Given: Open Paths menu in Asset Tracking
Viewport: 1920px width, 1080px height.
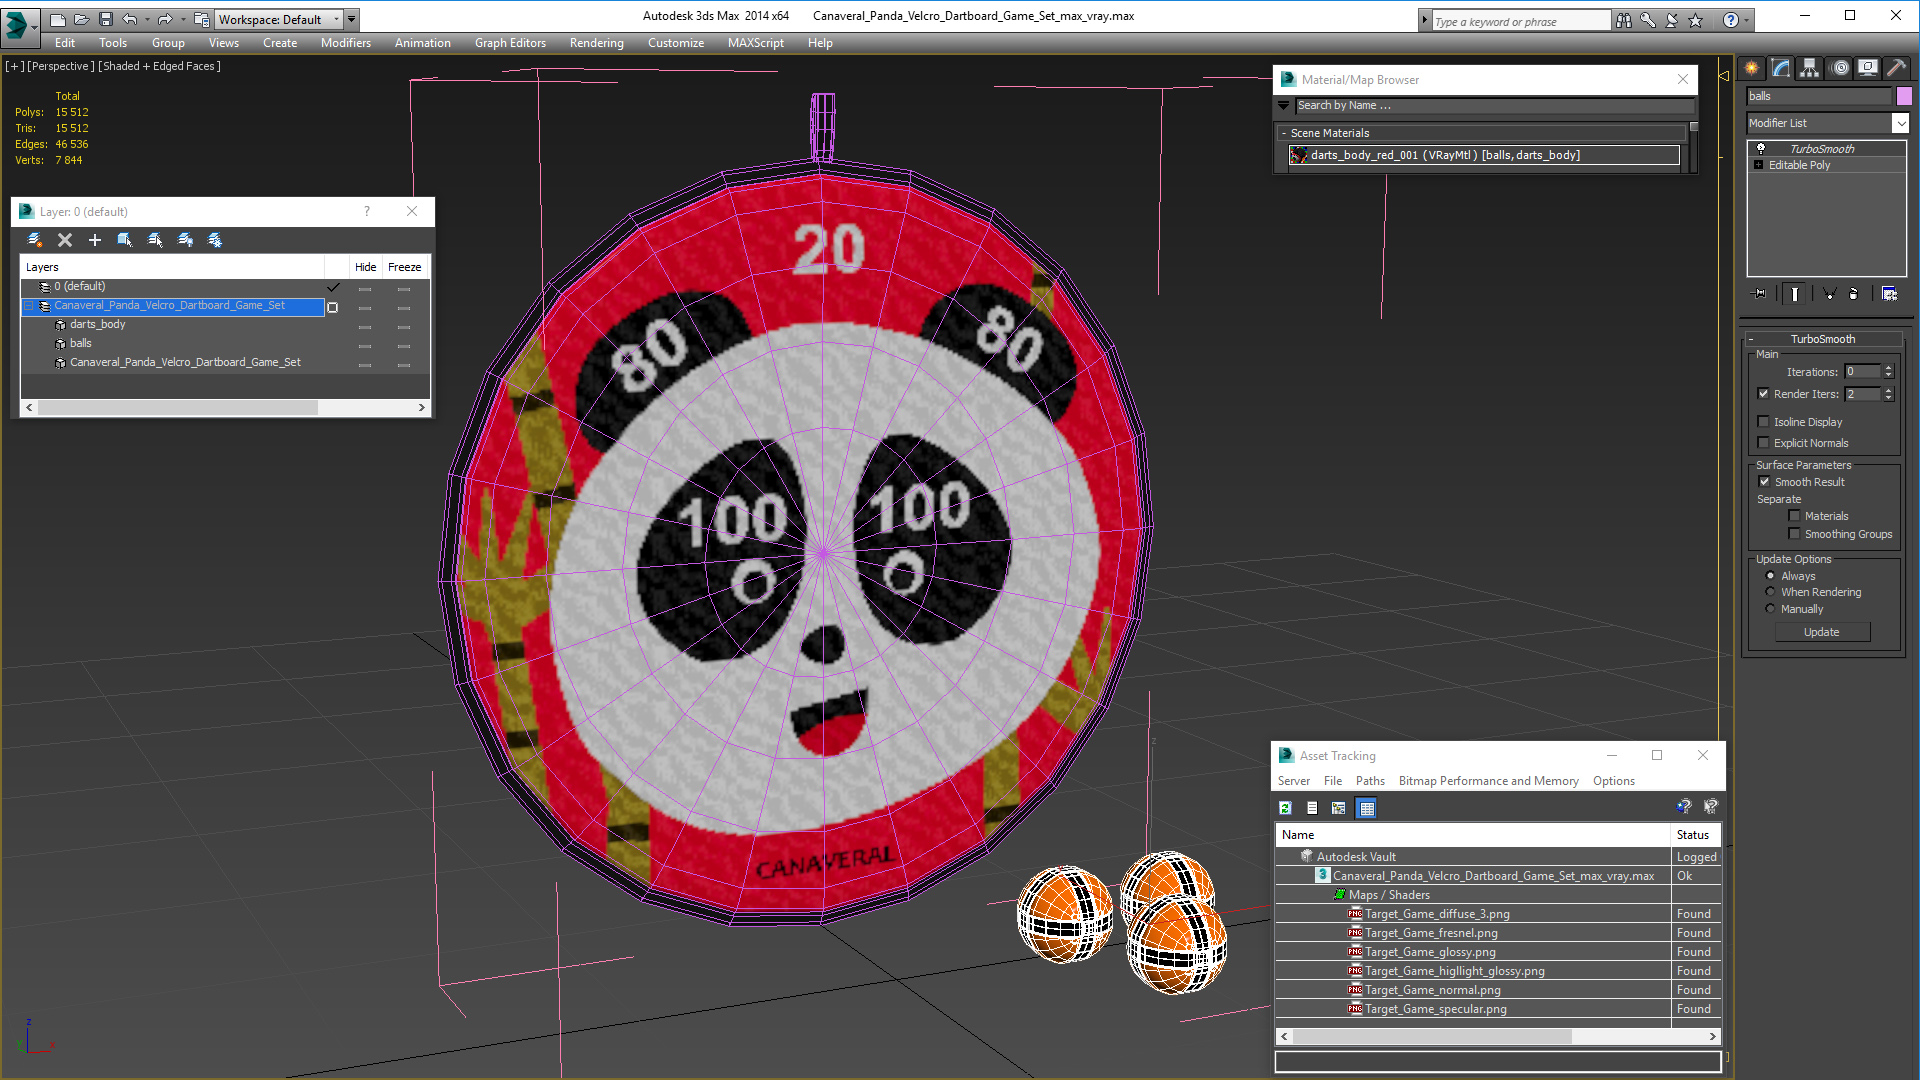Looking at the screenshot, I should [1370, 781].
